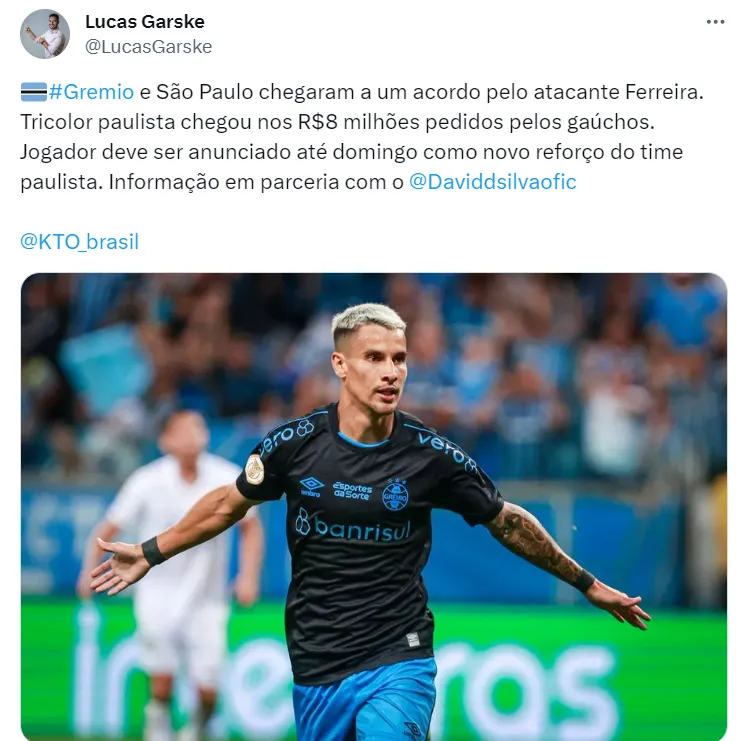Click the @LucasGarske handle
Screen dimensions: 740x741
148,47
